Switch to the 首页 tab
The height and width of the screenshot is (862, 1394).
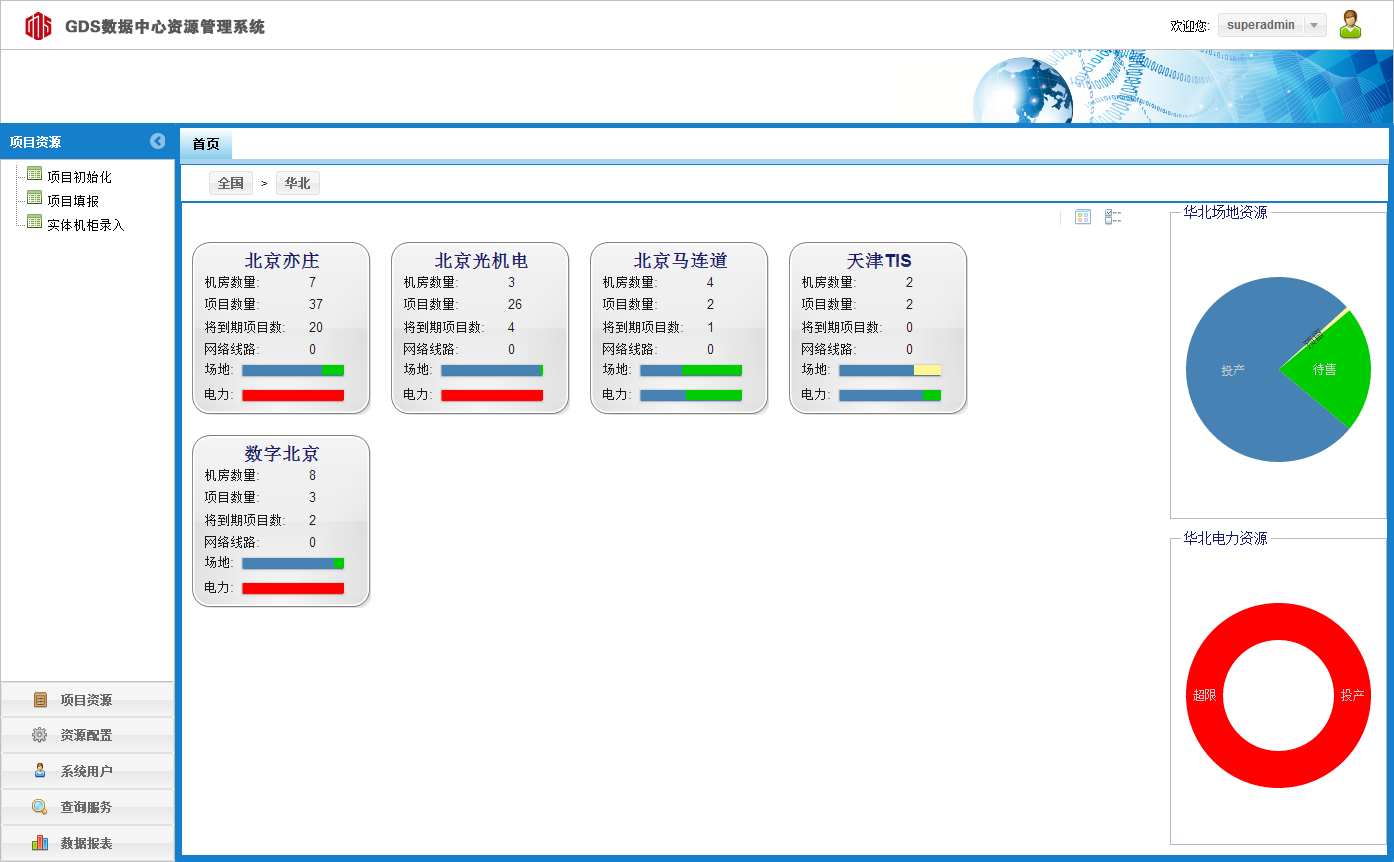pyautogui.click(x=206, y=144)
